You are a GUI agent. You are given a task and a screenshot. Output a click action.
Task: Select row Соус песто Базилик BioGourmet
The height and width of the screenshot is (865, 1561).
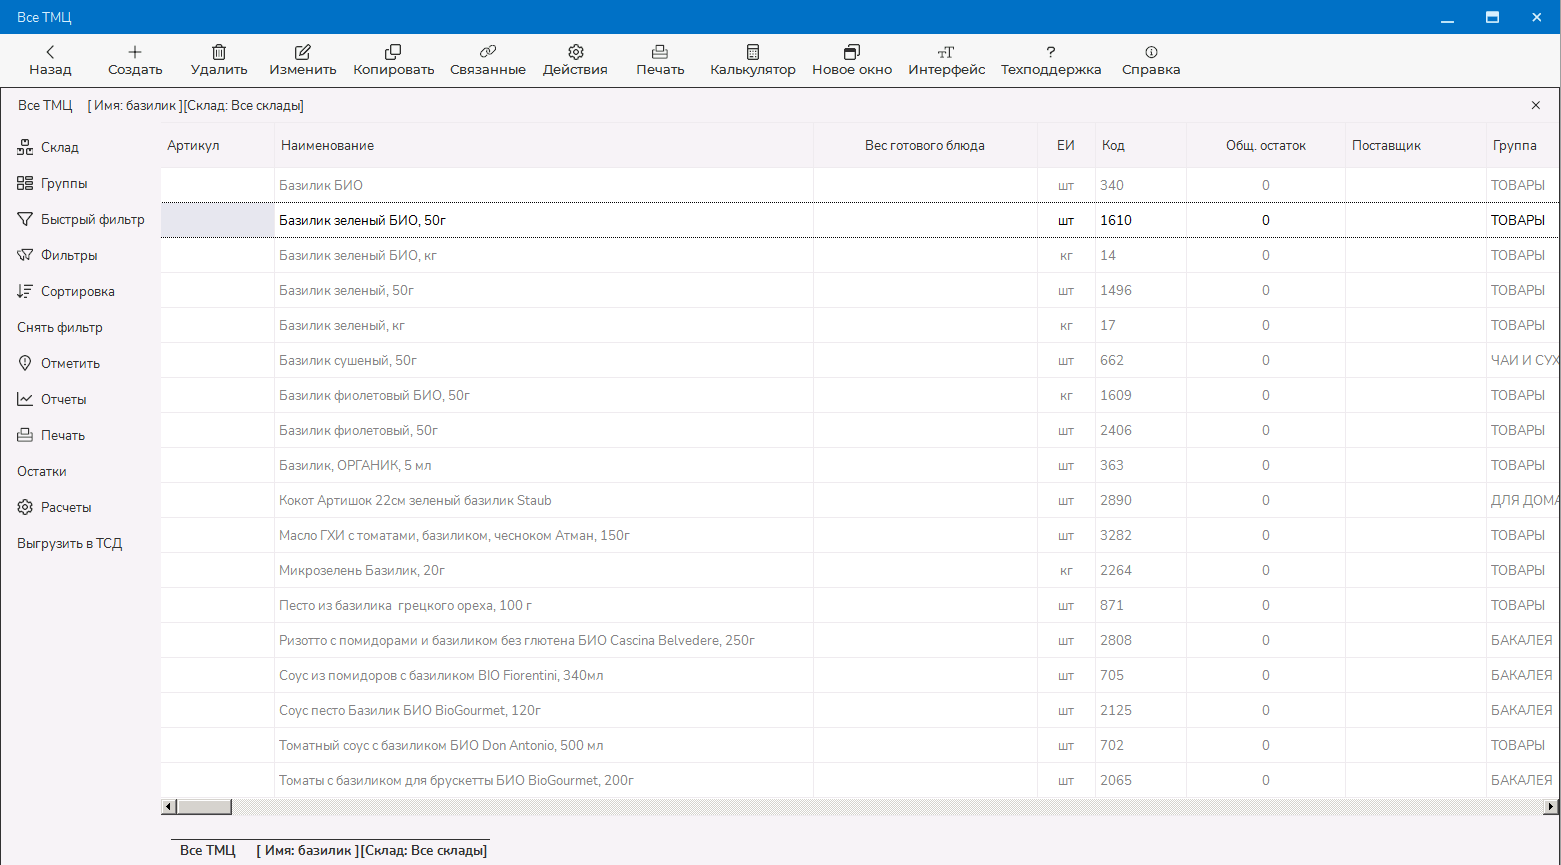coord(860,710)
